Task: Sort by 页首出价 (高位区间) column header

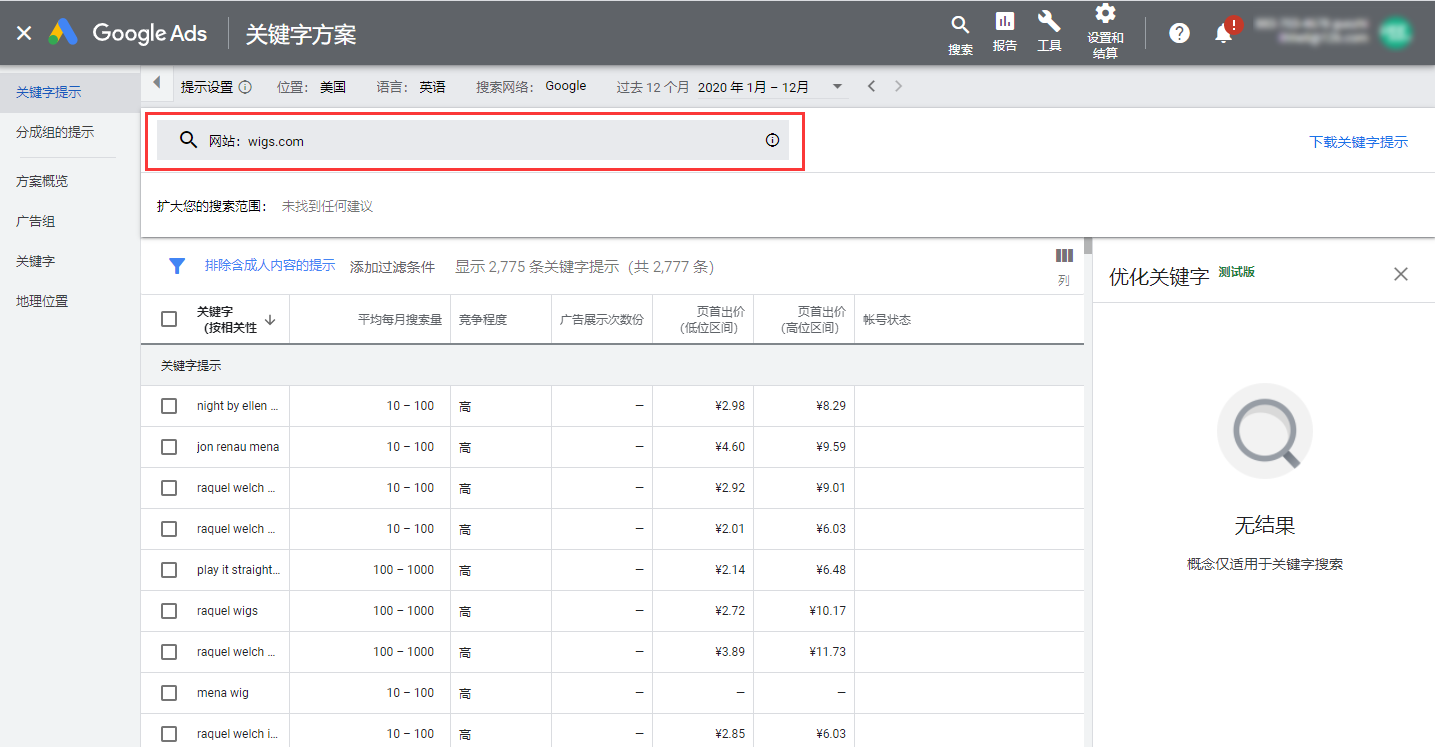Action: click(813, 320)
